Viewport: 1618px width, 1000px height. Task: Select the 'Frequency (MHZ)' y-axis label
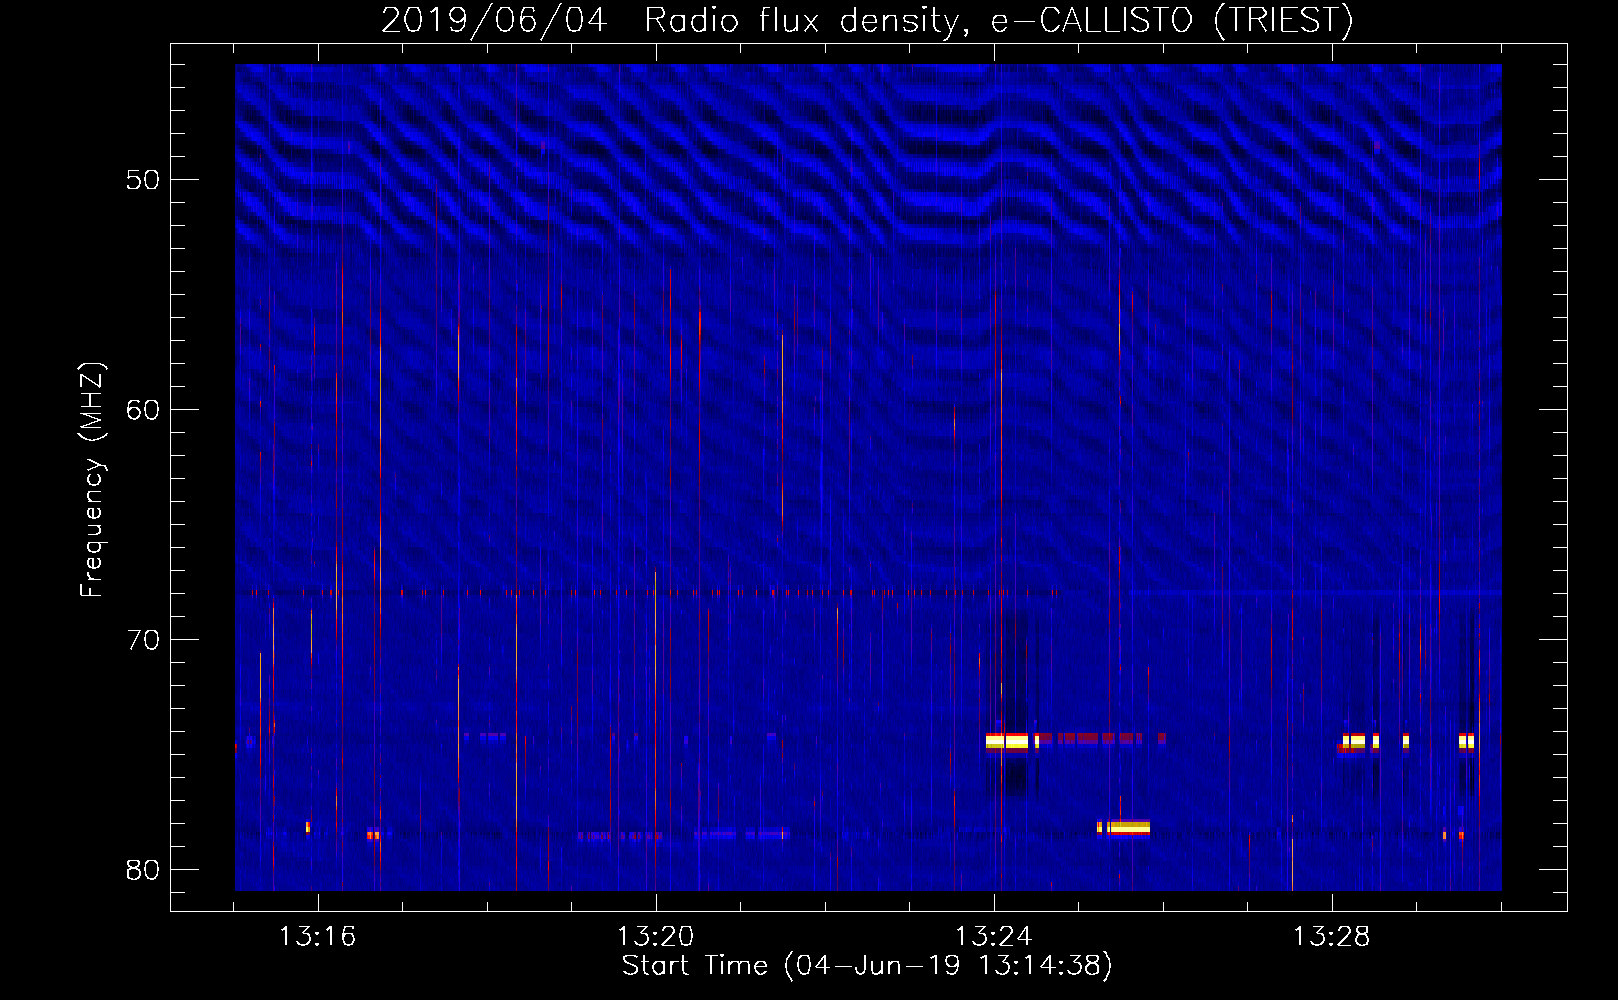click(91, 480)
